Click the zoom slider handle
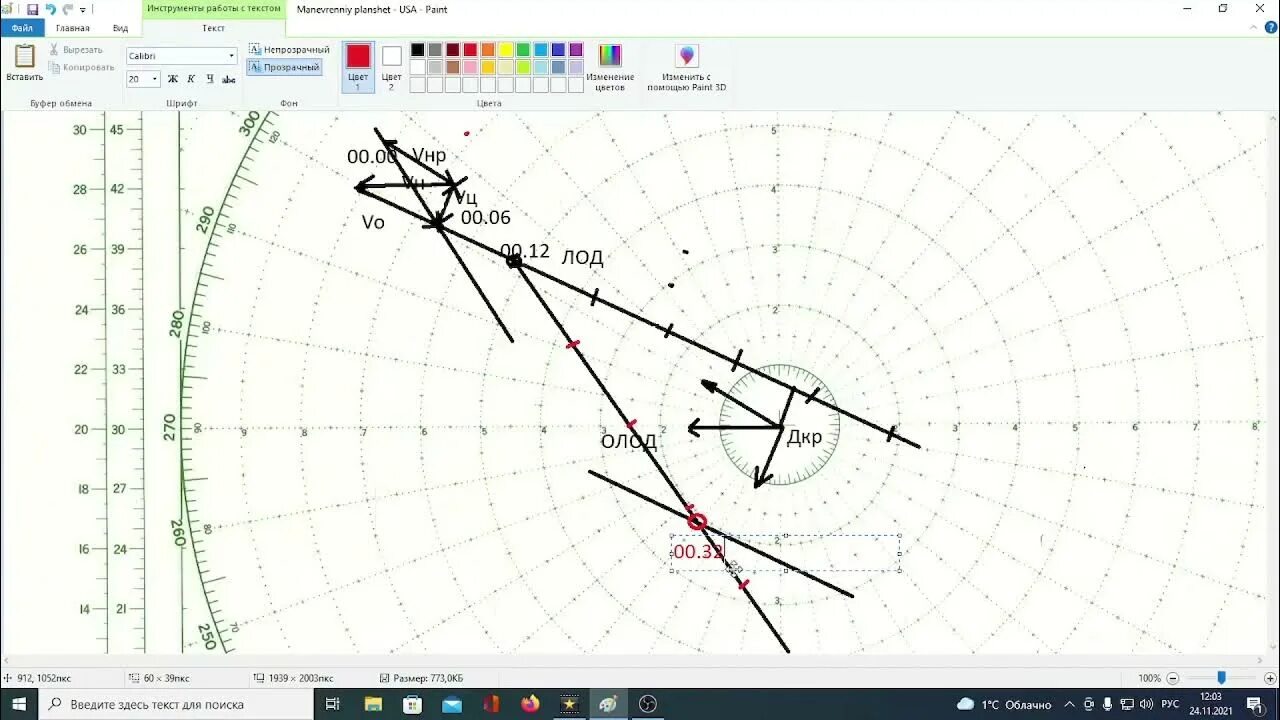 pyautogui.click(x=1221, y=678)
